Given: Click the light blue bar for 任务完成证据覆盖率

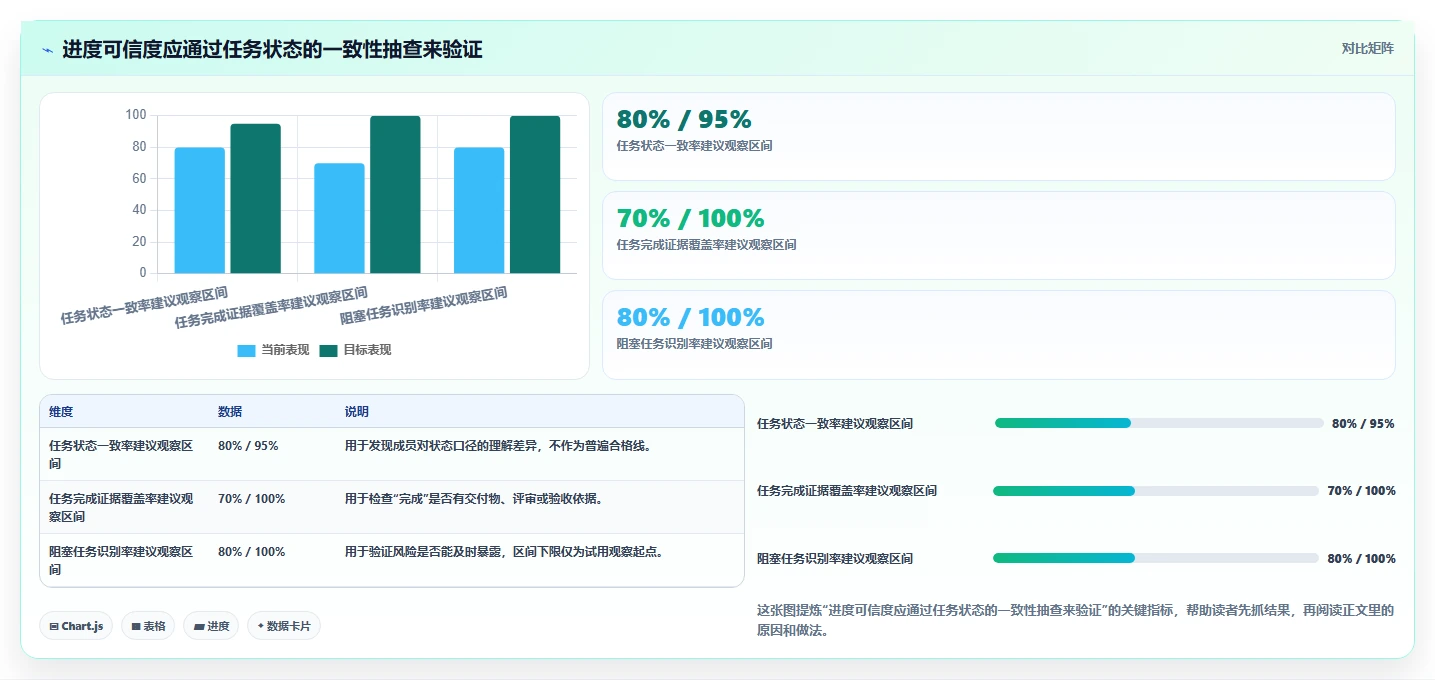Looking at the screenshot, I should (x=339, y=218).
